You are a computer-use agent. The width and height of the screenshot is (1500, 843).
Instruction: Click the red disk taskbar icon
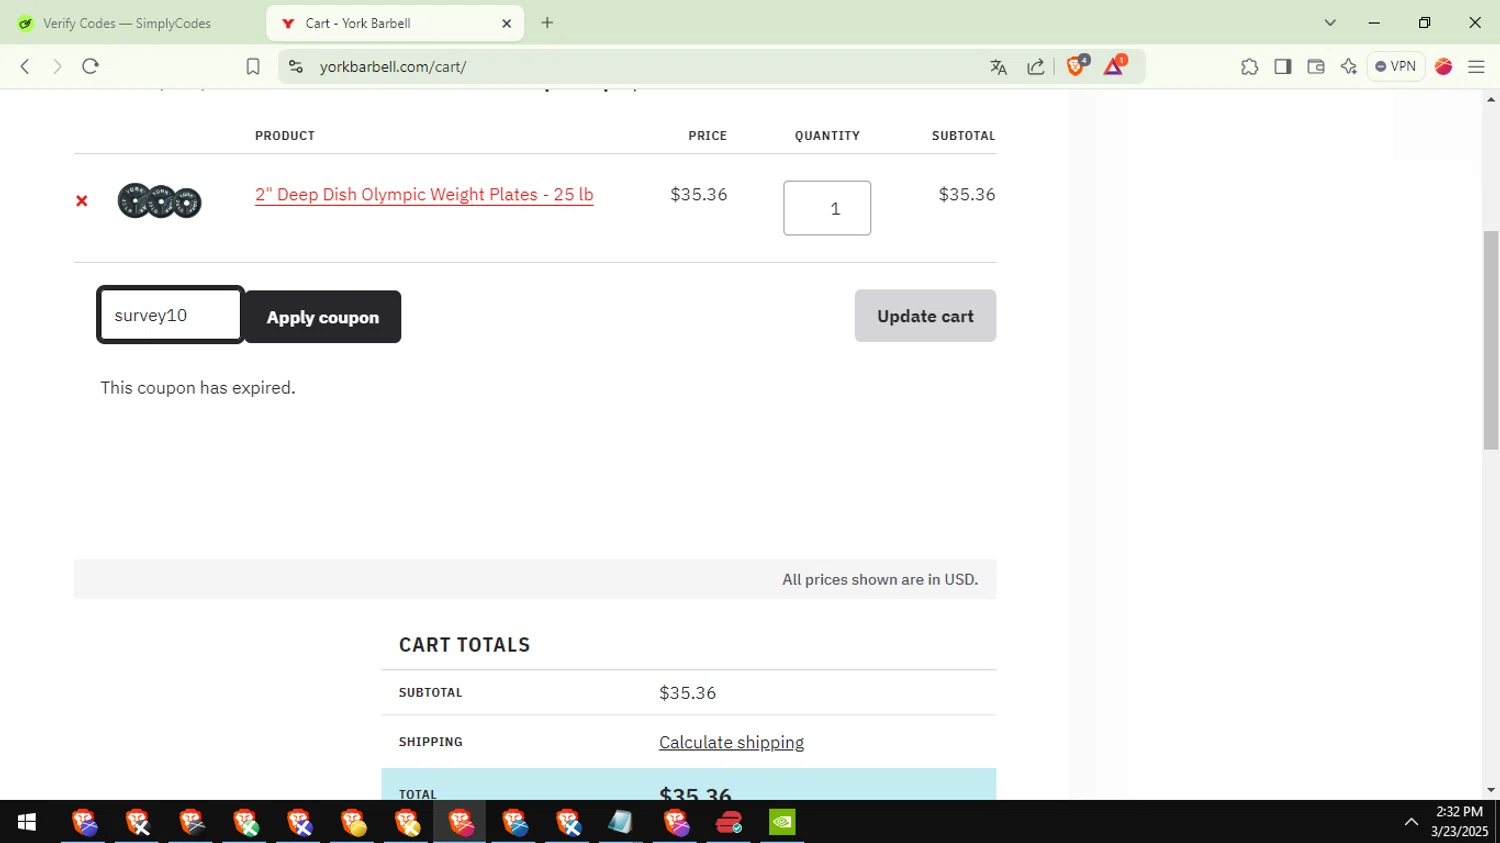[729, 822]
